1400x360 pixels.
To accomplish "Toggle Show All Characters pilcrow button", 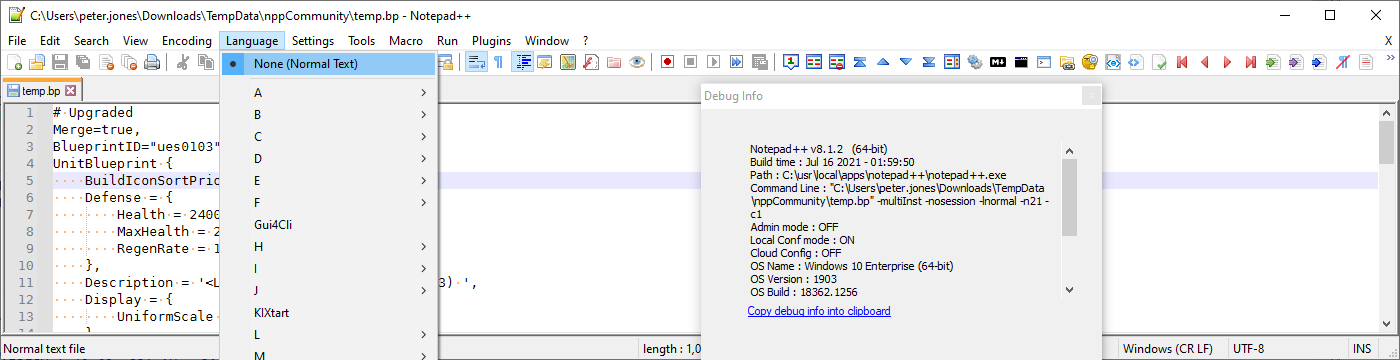I will tap(499, 62).
